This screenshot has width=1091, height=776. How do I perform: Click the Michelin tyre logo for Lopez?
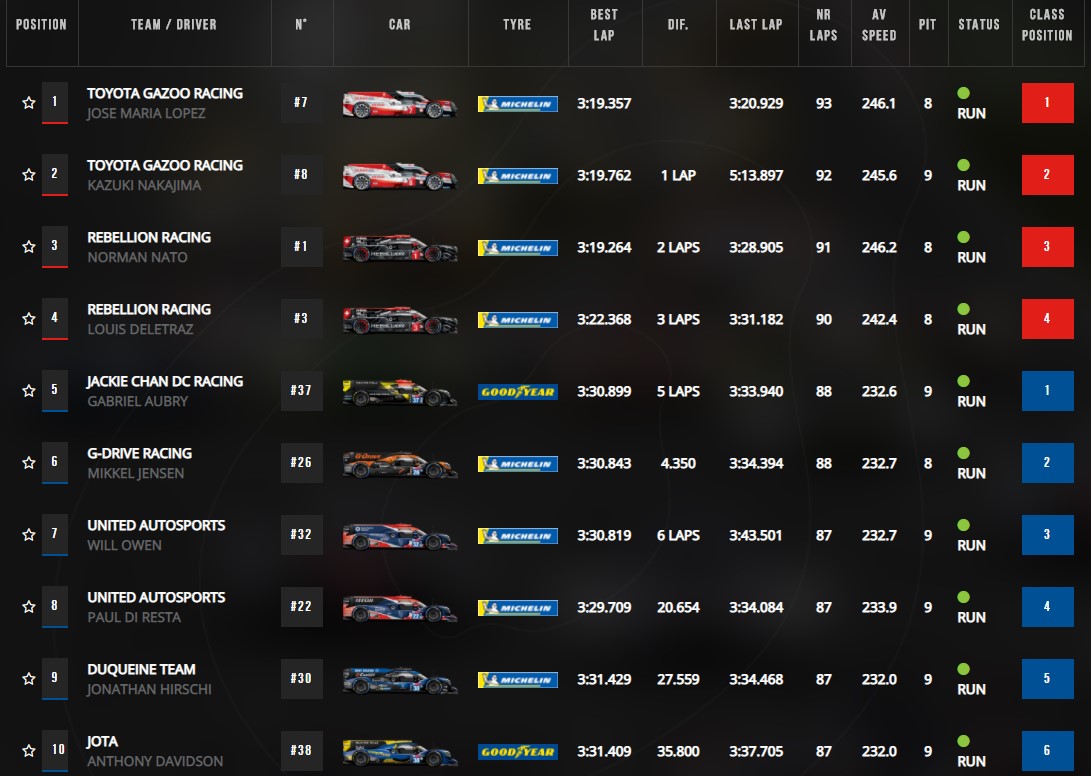pyautogui.click(x=518, y=104)
